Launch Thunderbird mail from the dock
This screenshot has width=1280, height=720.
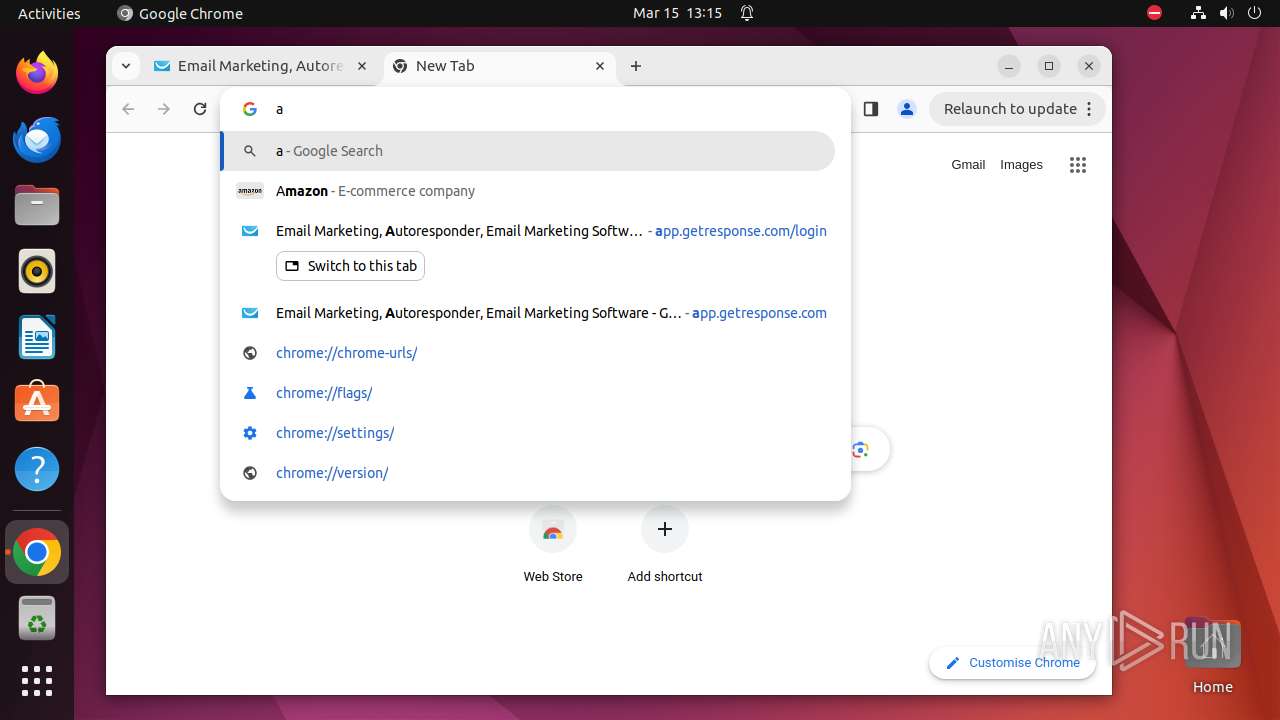[x=37, y=139]
